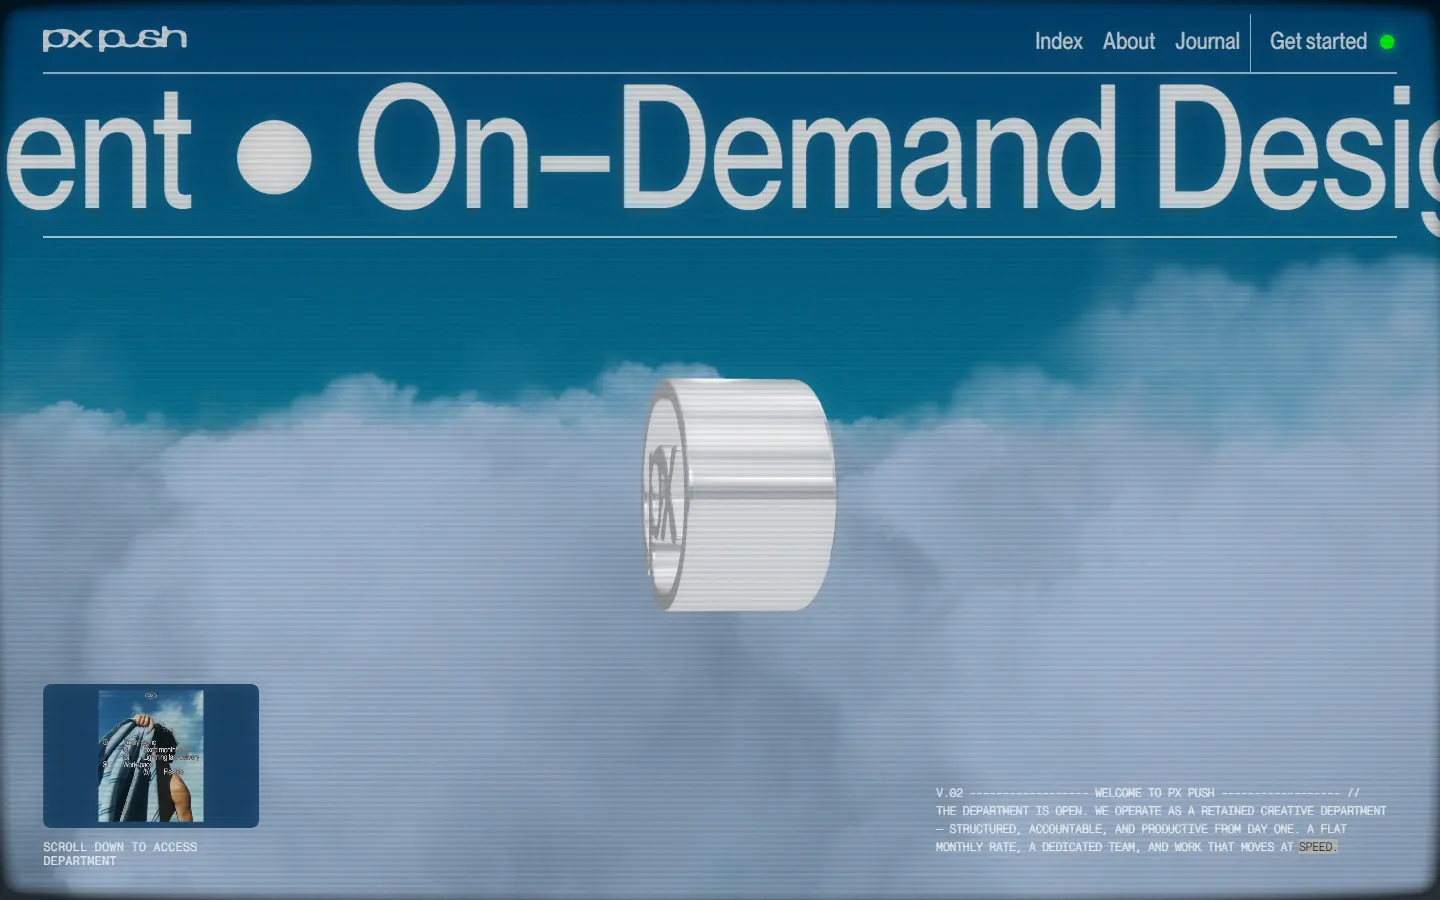
Task: Click the highlighted word "SPEED."
Action: coord(1317,847)
